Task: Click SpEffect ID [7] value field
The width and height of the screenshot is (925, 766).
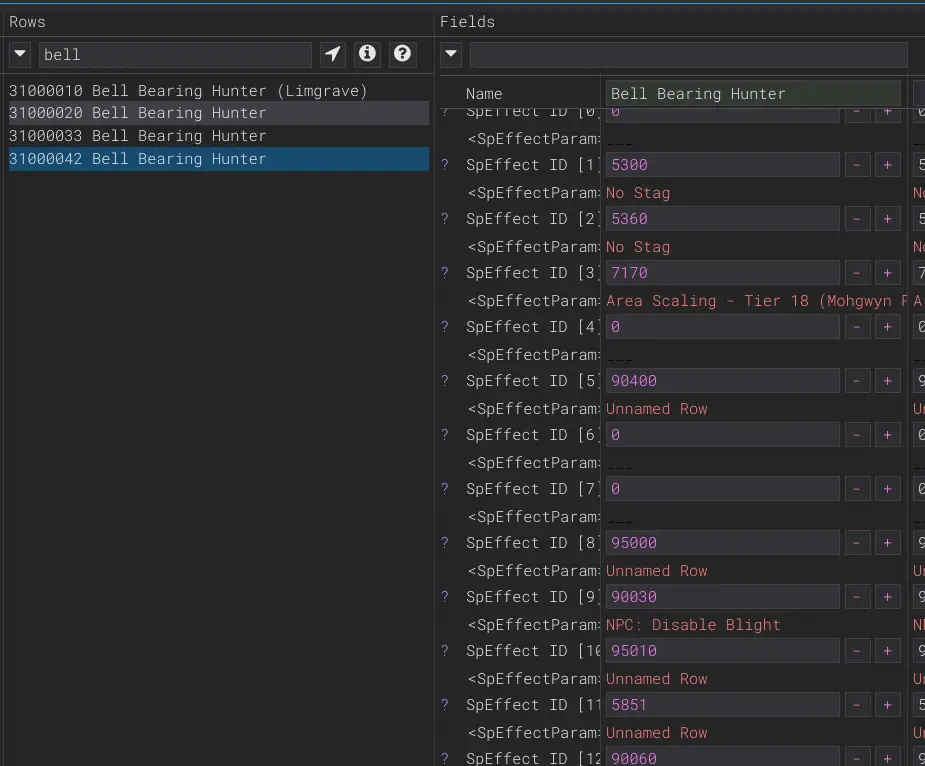Action: click(723, 489)
